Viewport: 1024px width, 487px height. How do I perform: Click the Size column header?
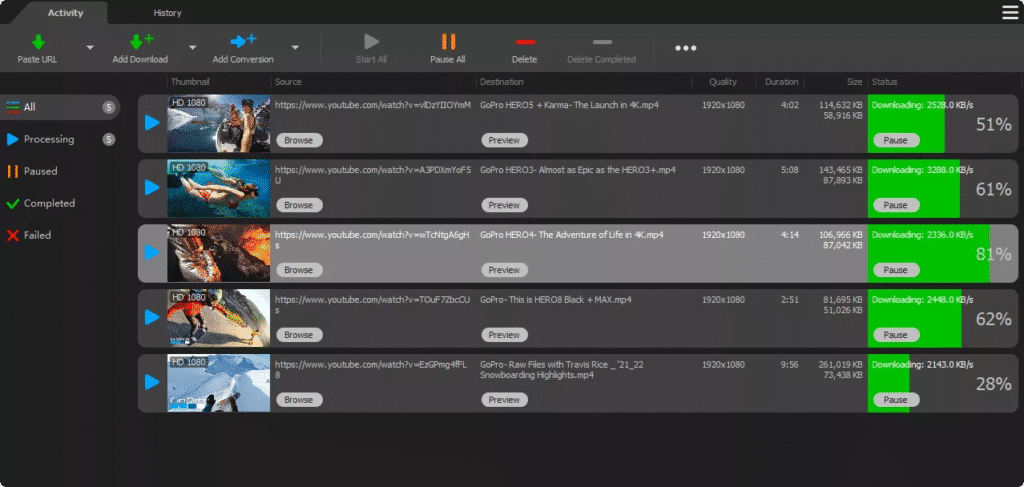(854, 82)
